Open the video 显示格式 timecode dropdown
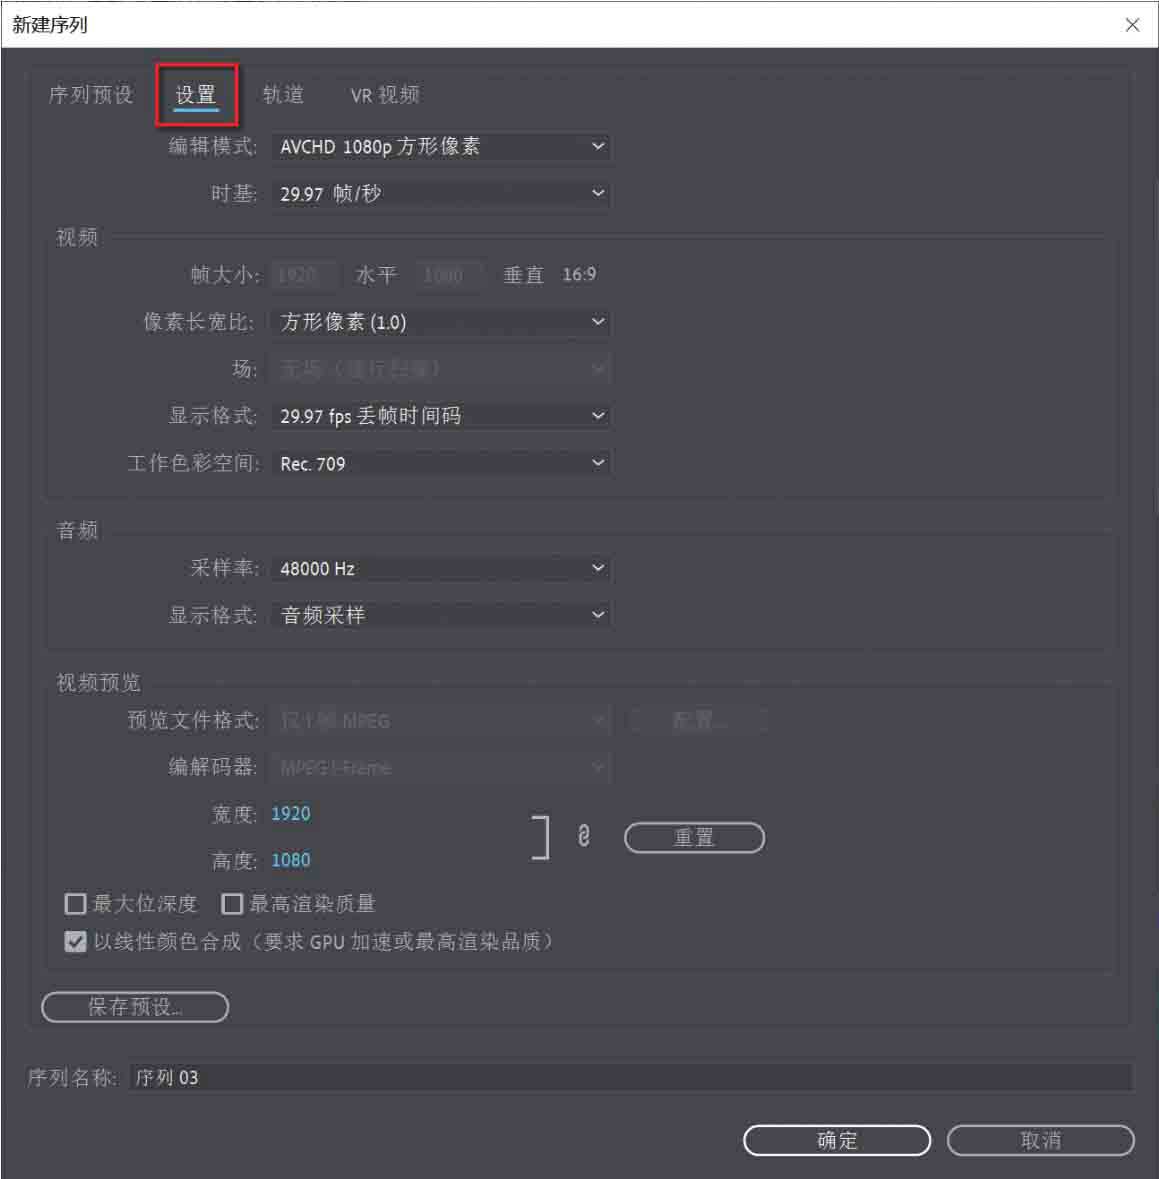 441,416
